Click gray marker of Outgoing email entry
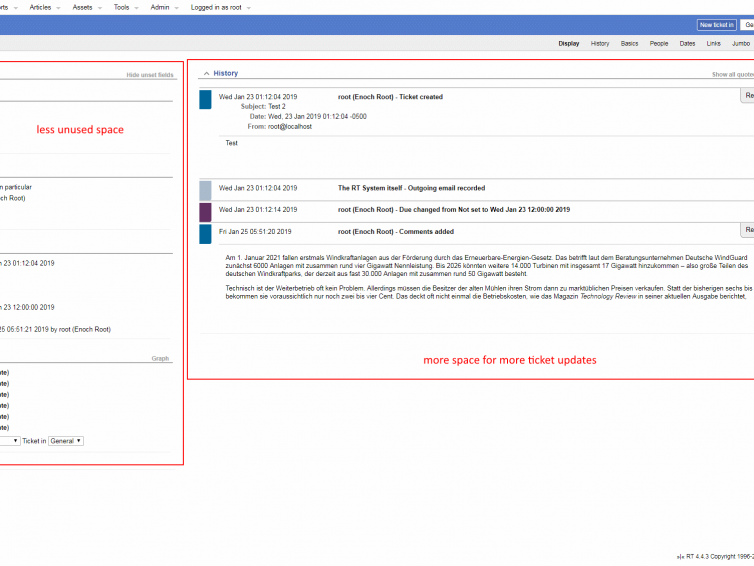754x566 pixels. pyautogui.click(x=205, y=189)
